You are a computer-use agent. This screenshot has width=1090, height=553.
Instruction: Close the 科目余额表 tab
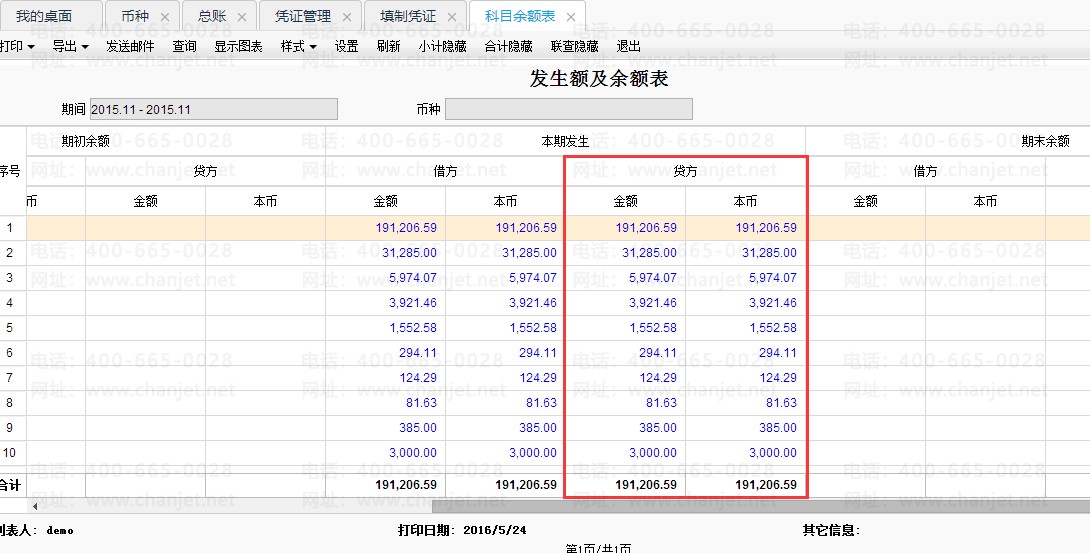(x=571, y=17)
